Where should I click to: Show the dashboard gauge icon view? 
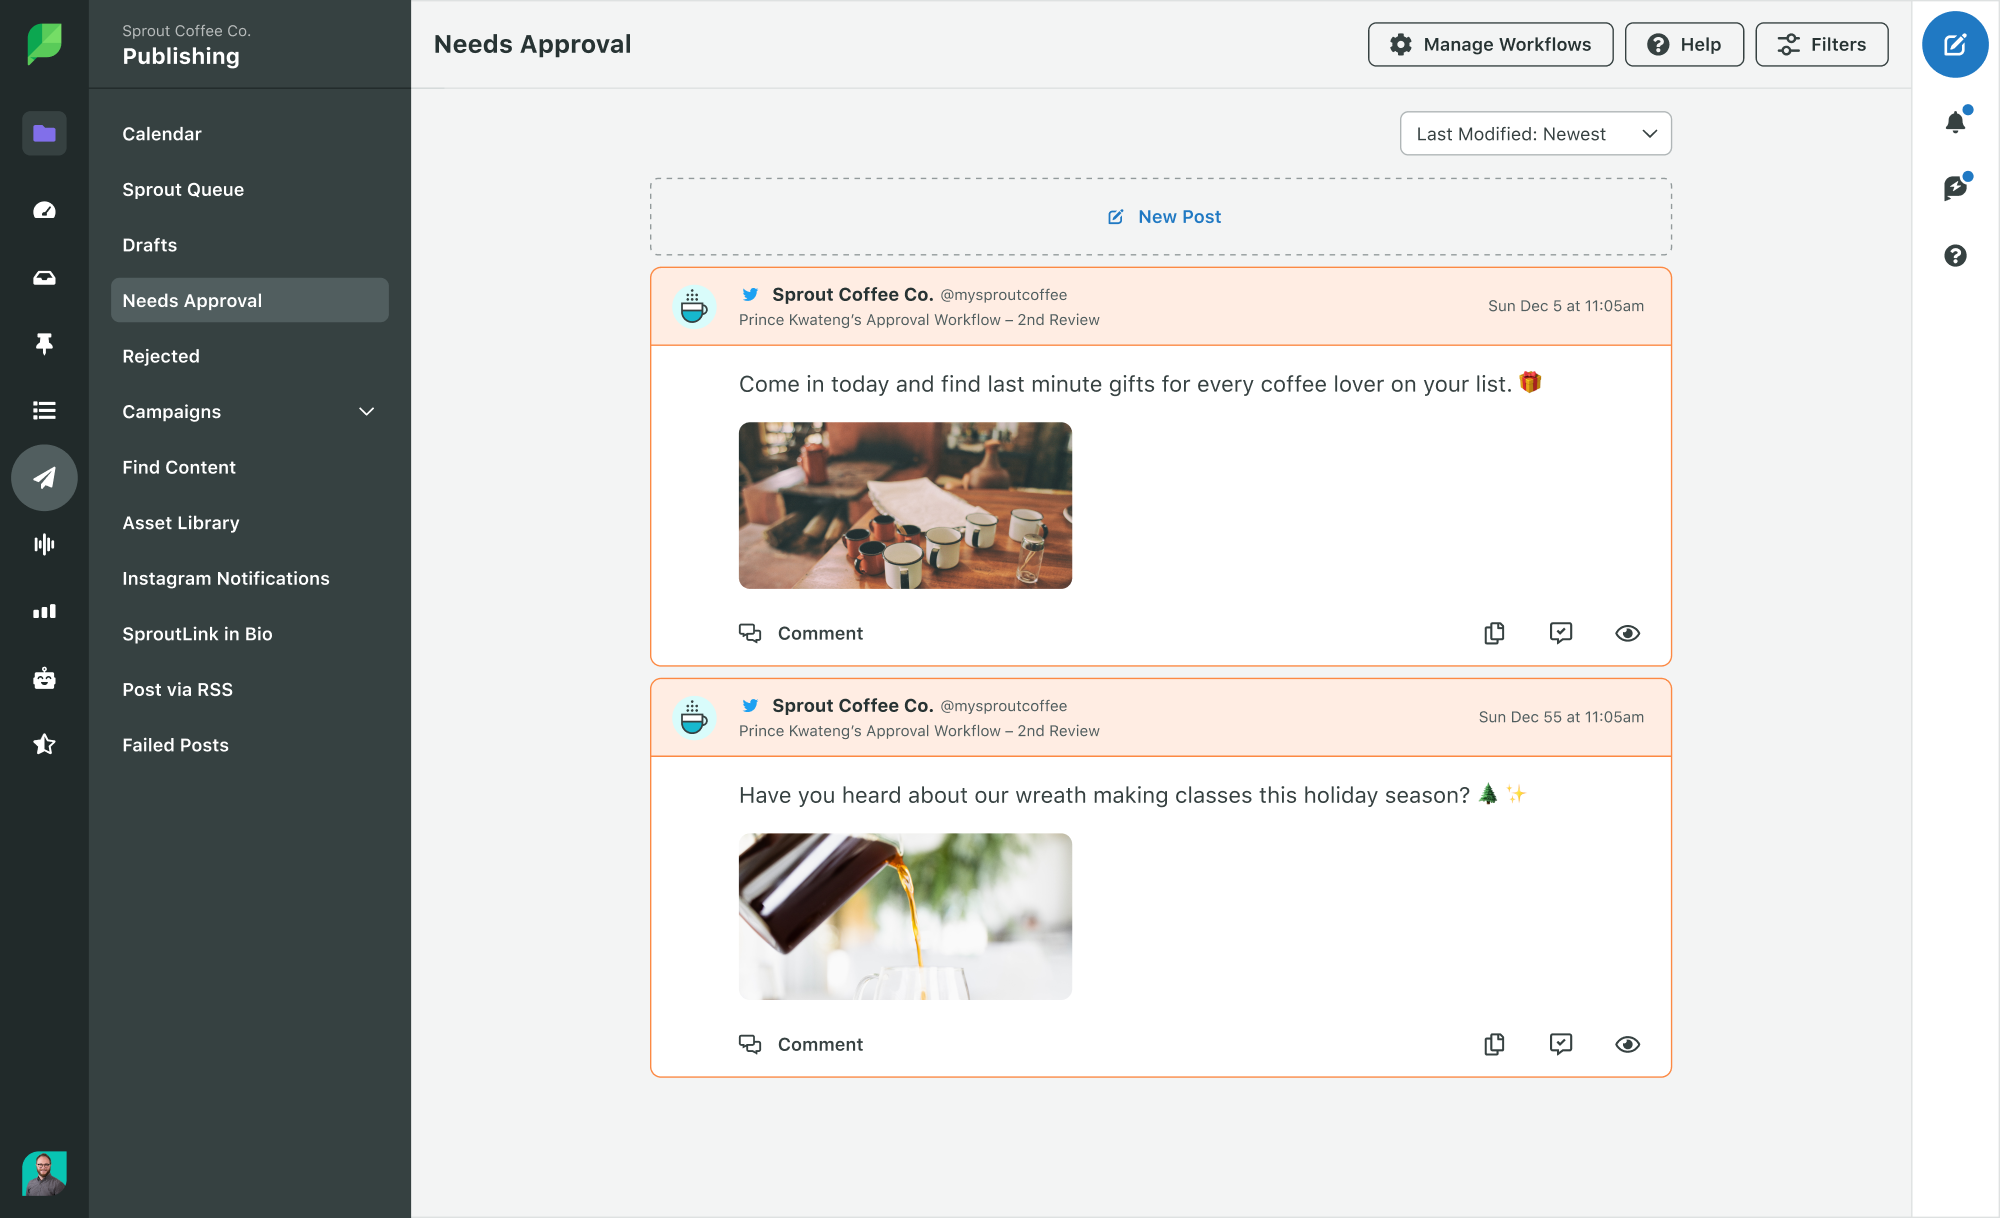pyautogui.click(x=44, y=209)
